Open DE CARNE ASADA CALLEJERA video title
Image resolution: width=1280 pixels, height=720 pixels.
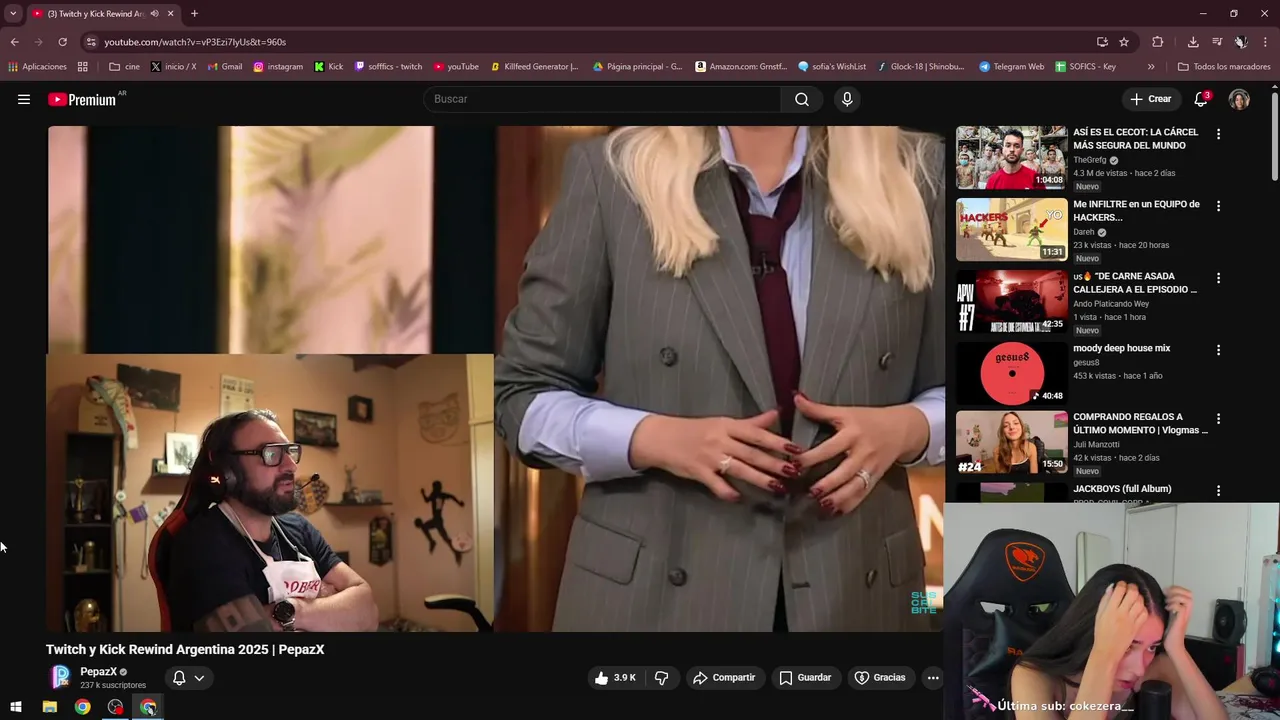(1135, 282)
